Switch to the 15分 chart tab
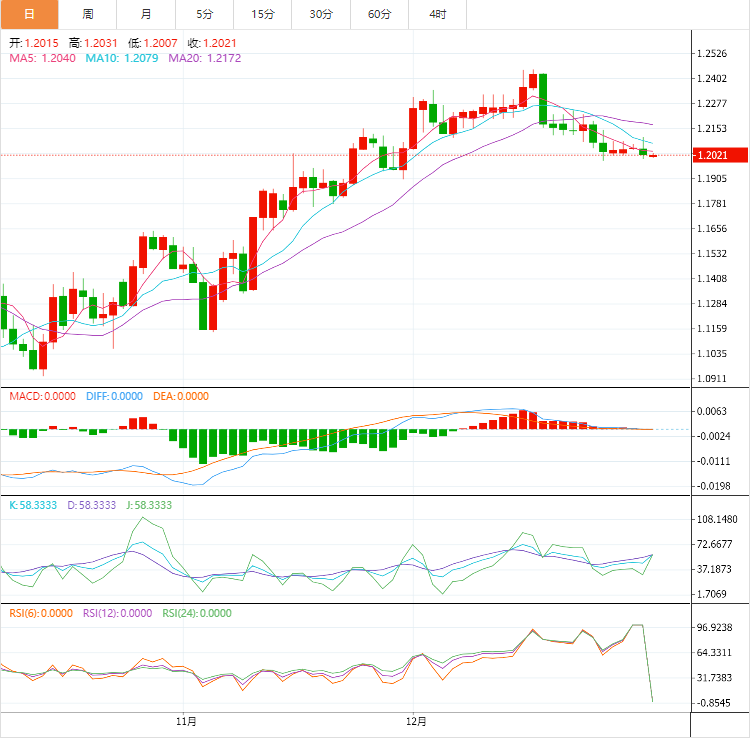The height and width of the screenshot is (743, 753). (263, 14)
